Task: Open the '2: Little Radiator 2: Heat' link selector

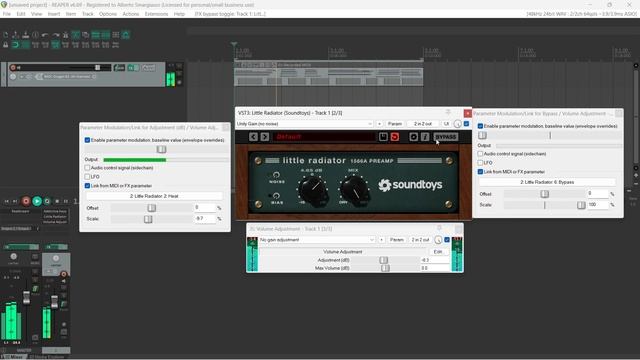Action: [x=155, y=196]
